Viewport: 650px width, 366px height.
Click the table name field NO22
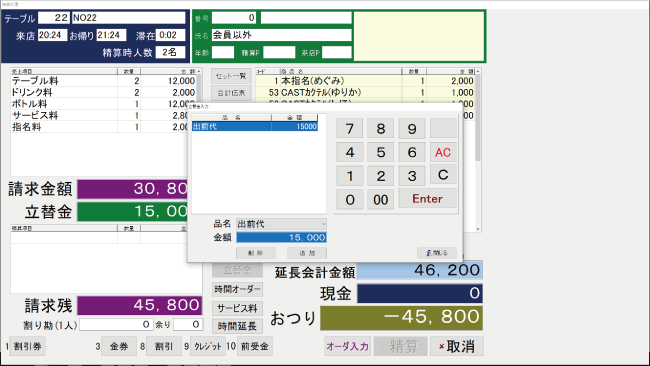(129, 18)
